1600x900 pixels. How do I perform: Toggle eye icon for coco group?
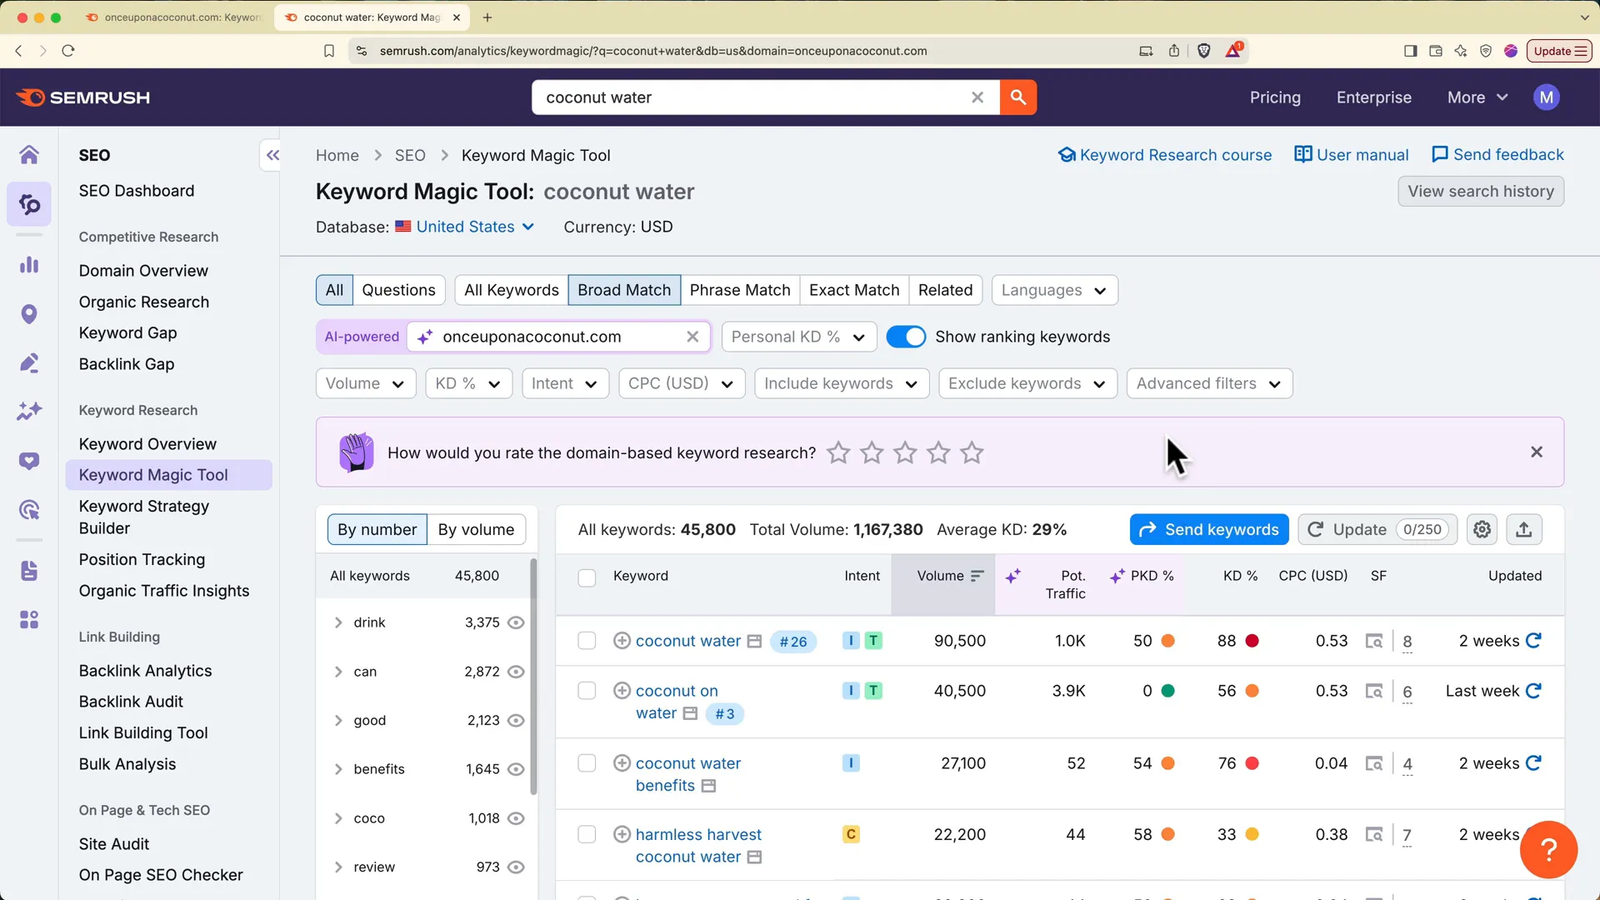516,818
